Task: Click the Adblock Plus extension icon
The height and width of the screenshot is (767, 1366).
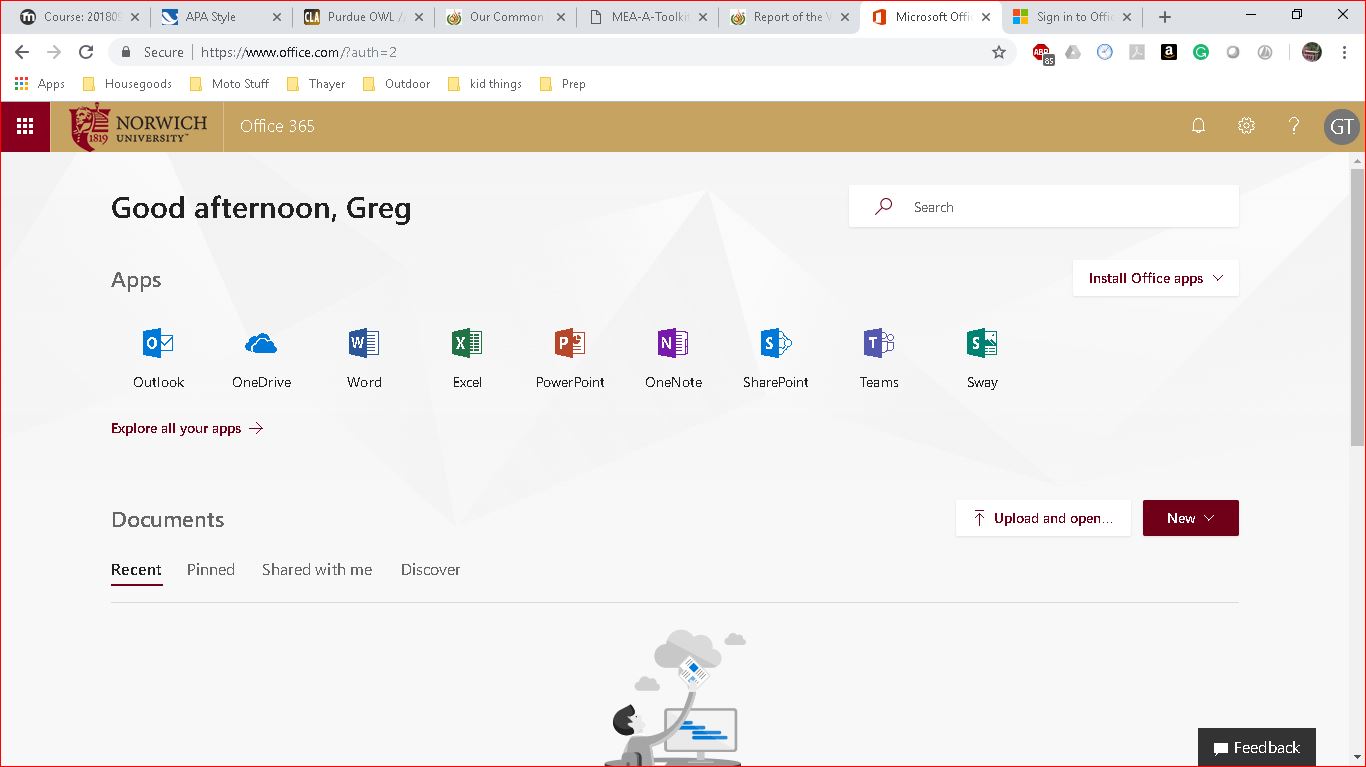Action: pyautogui.click(x=1042, y=53)
